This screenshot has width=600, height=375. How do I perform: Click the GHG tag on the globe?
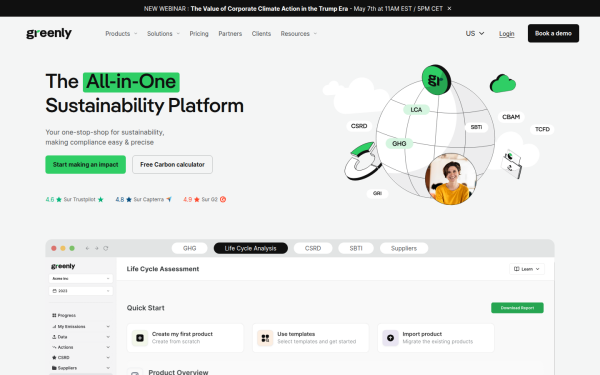[399, 143]
